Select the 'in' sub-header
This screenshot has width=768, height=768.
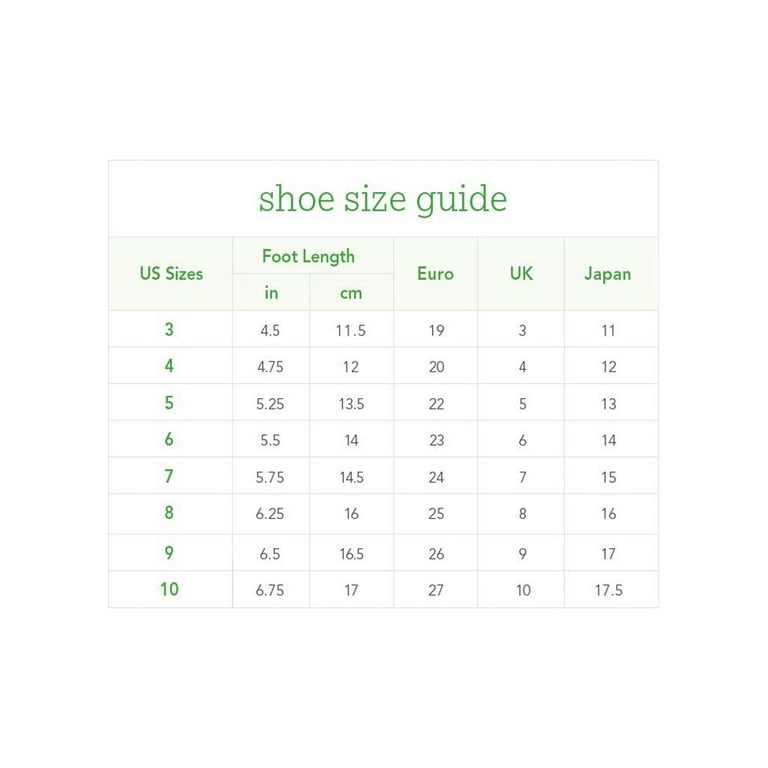pyautogui.click(x=271, y=292)
